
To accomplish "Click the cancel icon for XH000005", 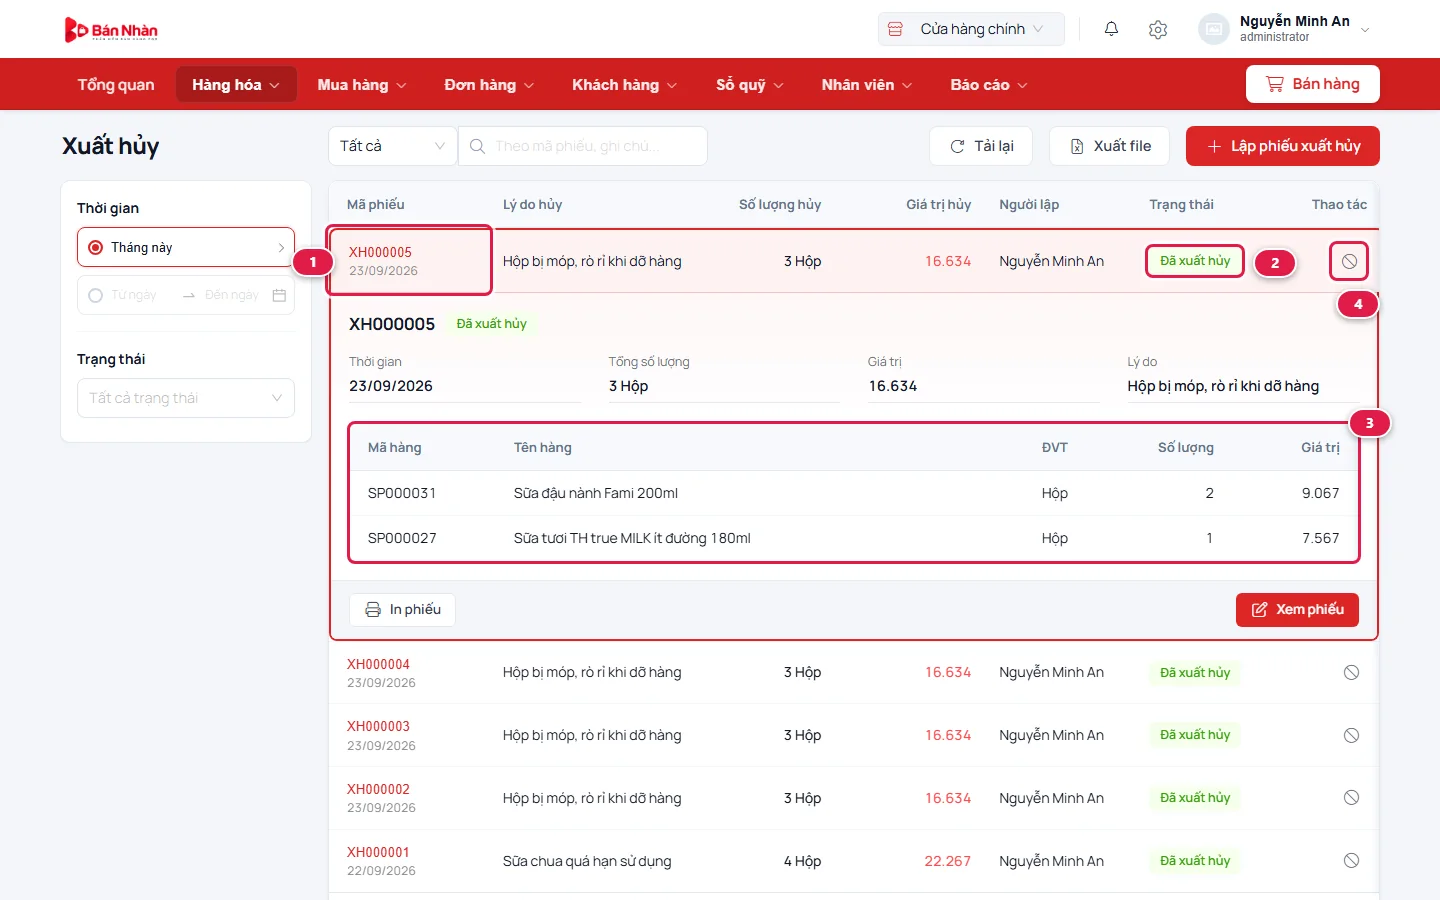I will (1349, 261).
